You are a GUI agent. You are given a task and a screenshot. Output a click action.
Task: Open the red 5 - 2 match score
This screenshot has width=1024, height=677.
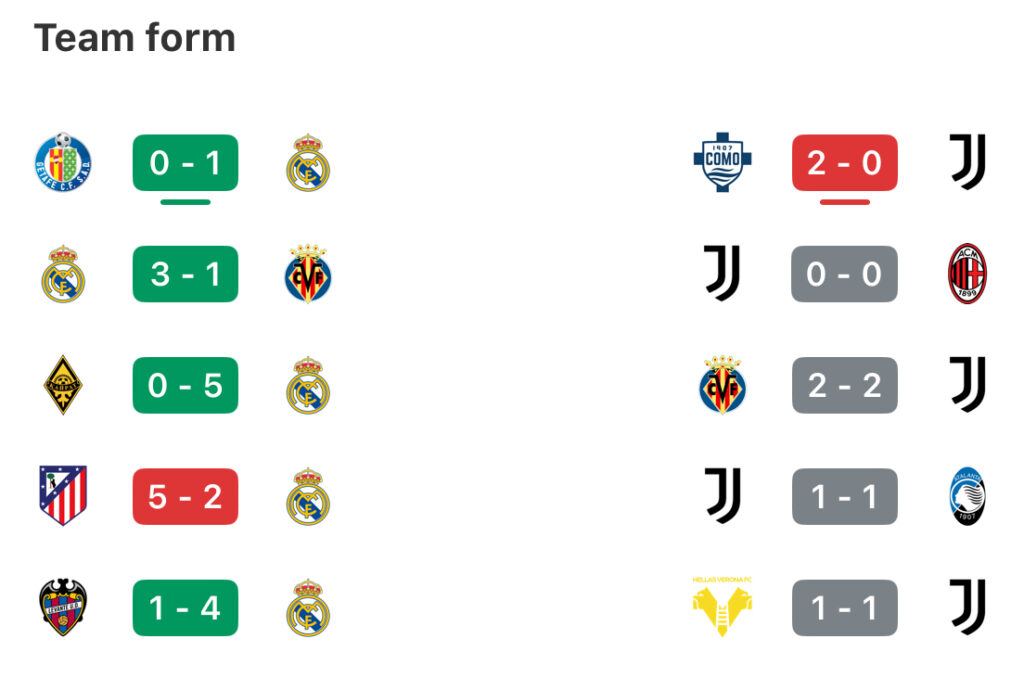185,496
